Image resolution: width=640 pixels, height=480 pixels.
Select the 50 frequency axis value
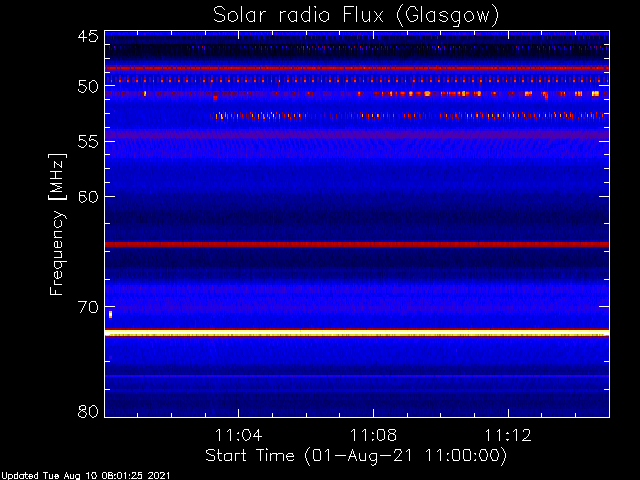tap(88, 86)
